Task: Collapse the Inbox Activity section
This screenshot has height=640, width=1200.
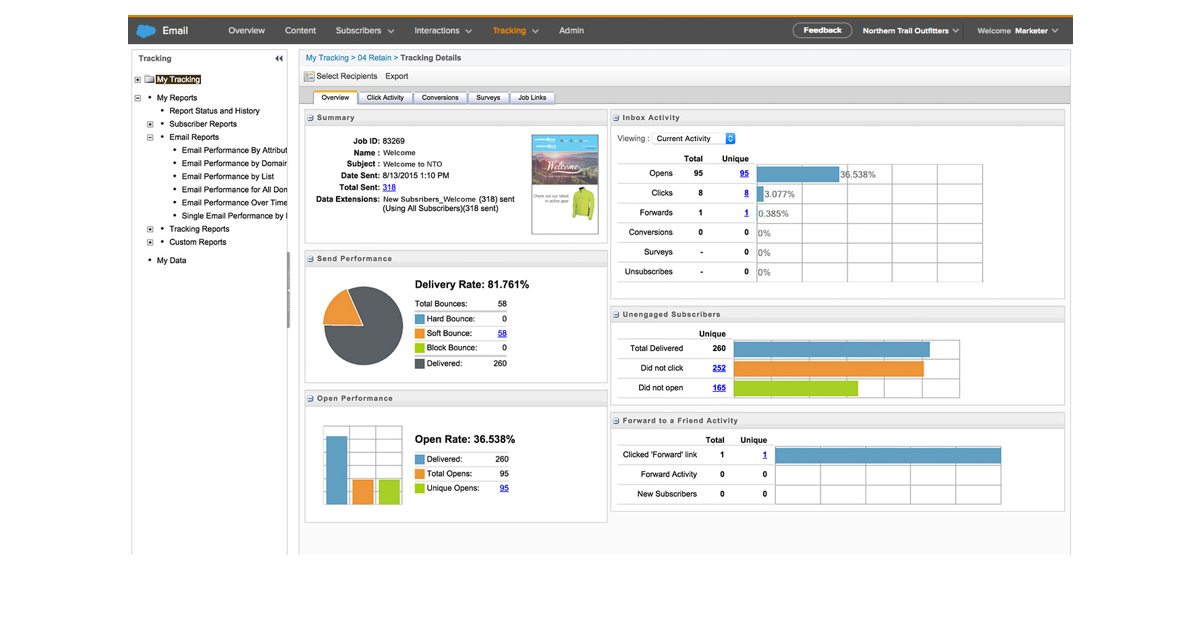Action: click(x=616, y=118)
